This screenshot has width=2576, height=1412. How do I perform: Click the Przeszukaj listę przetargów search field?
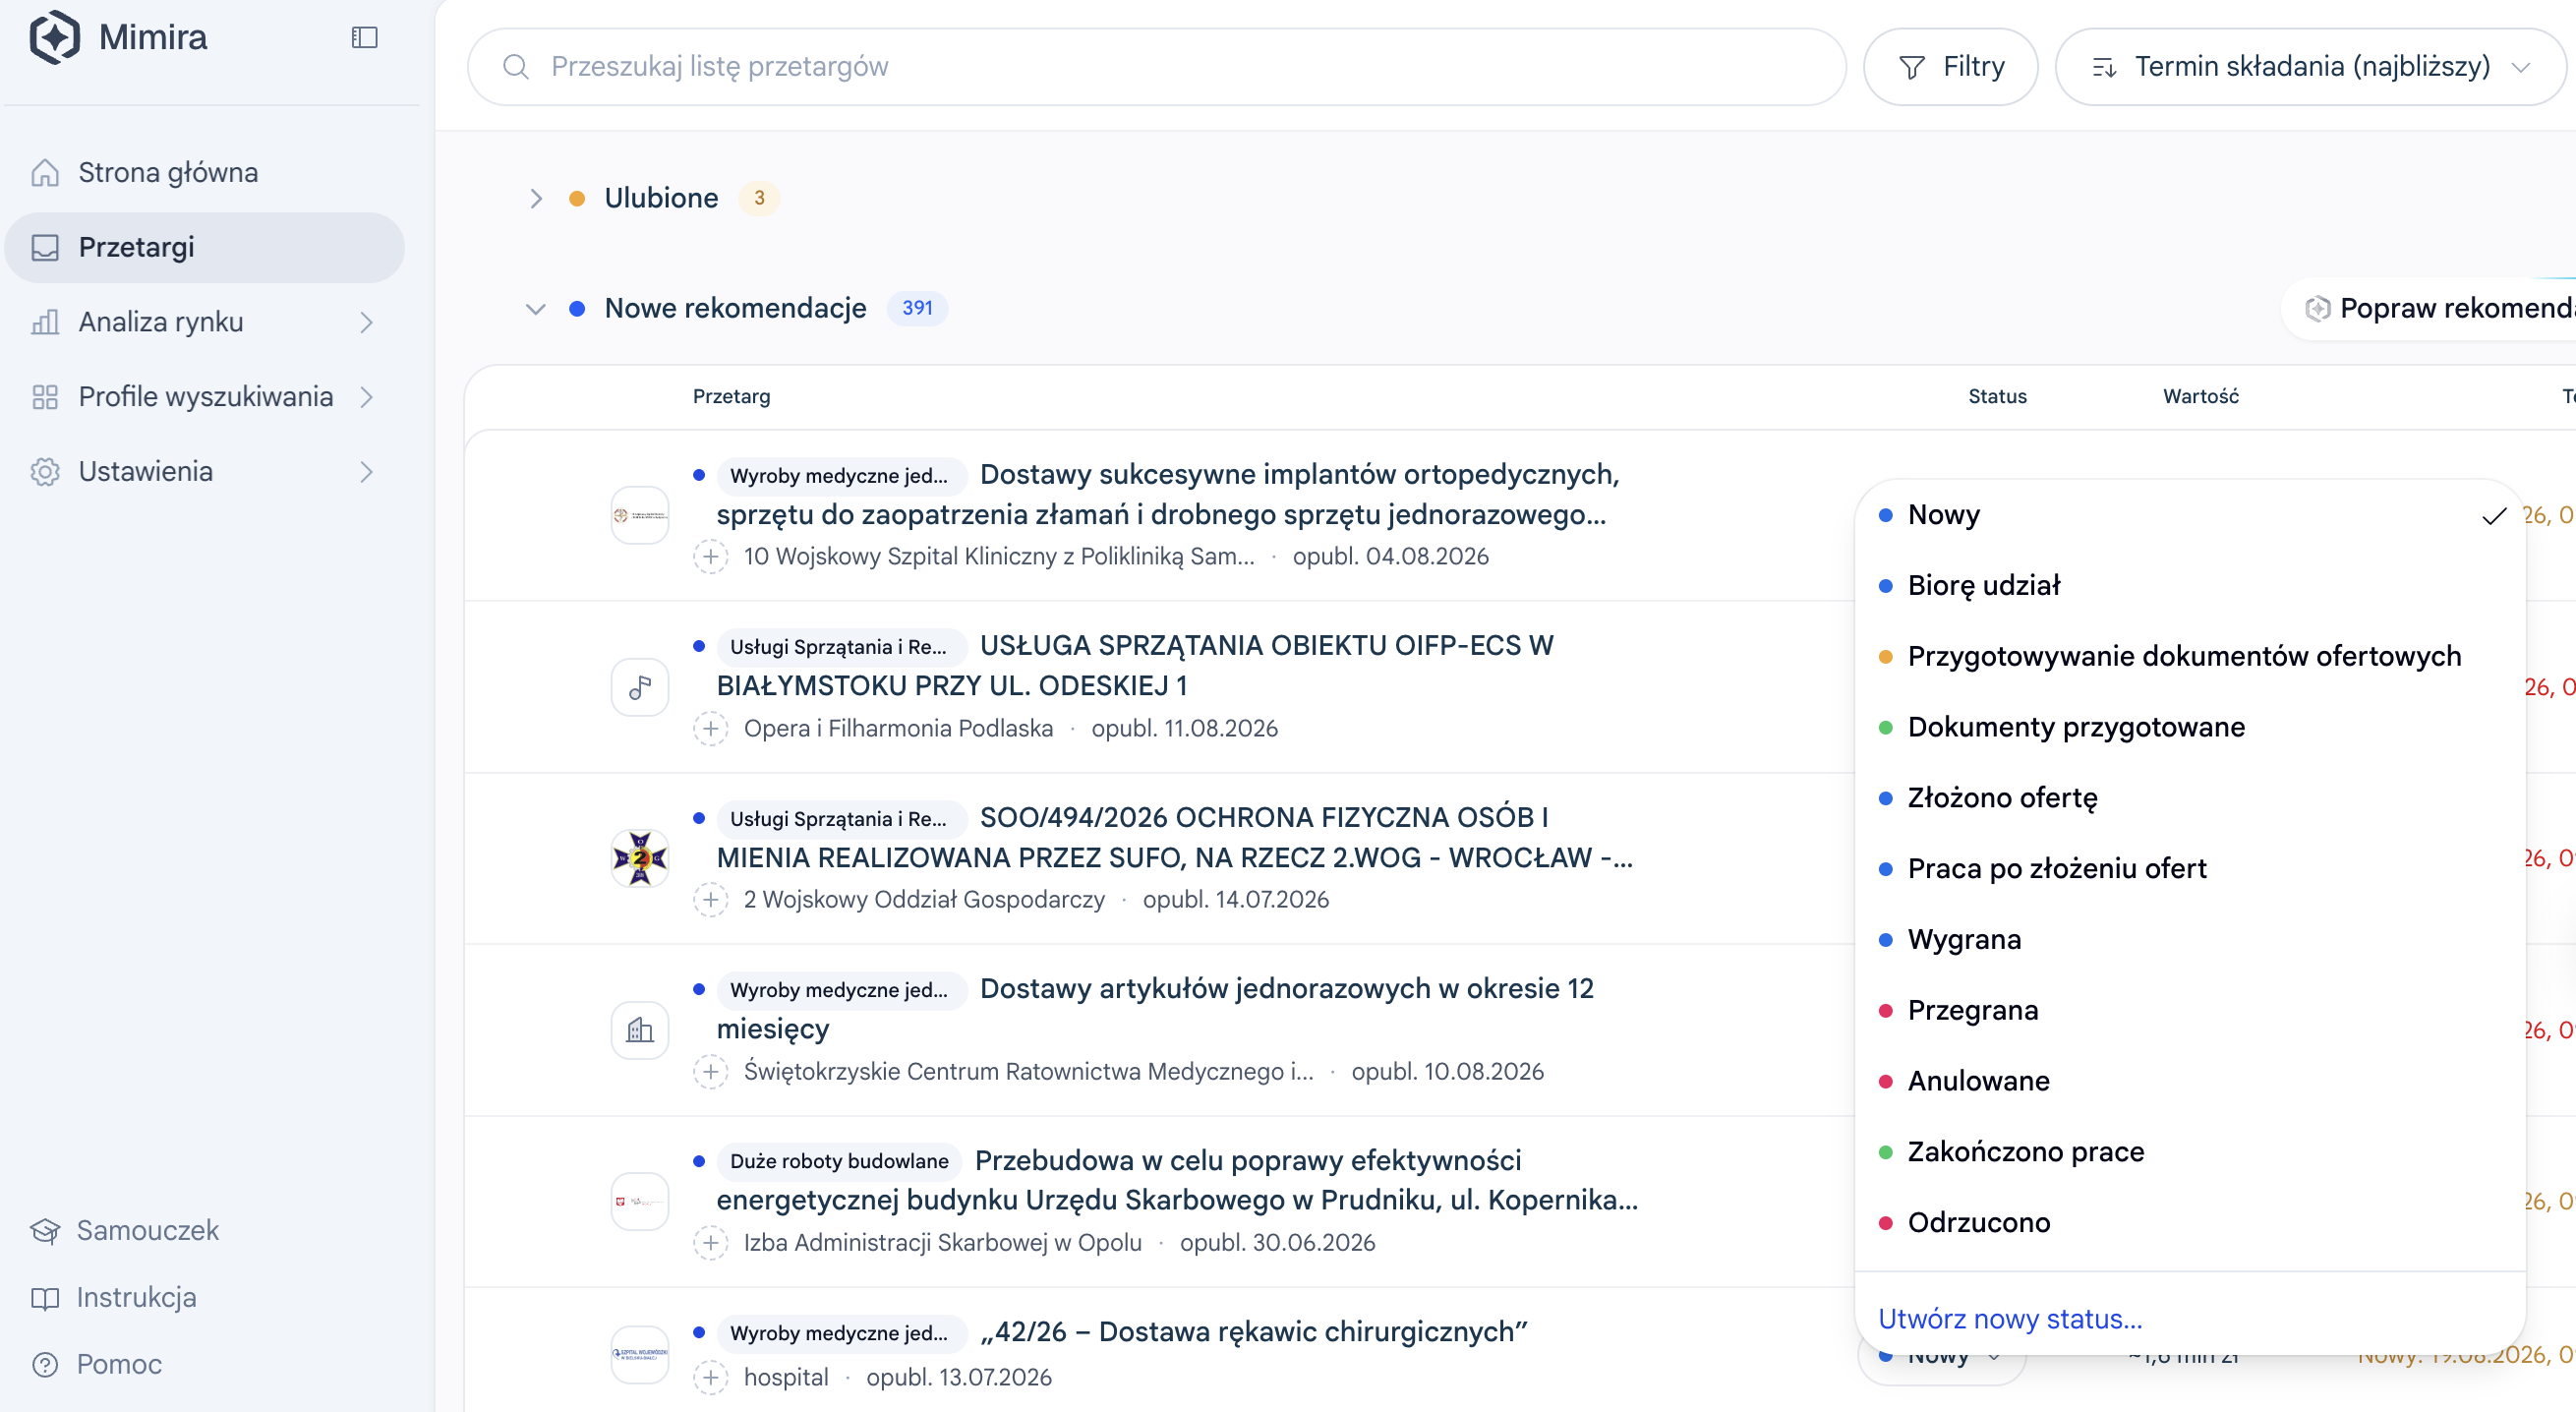coord(1157,67)
